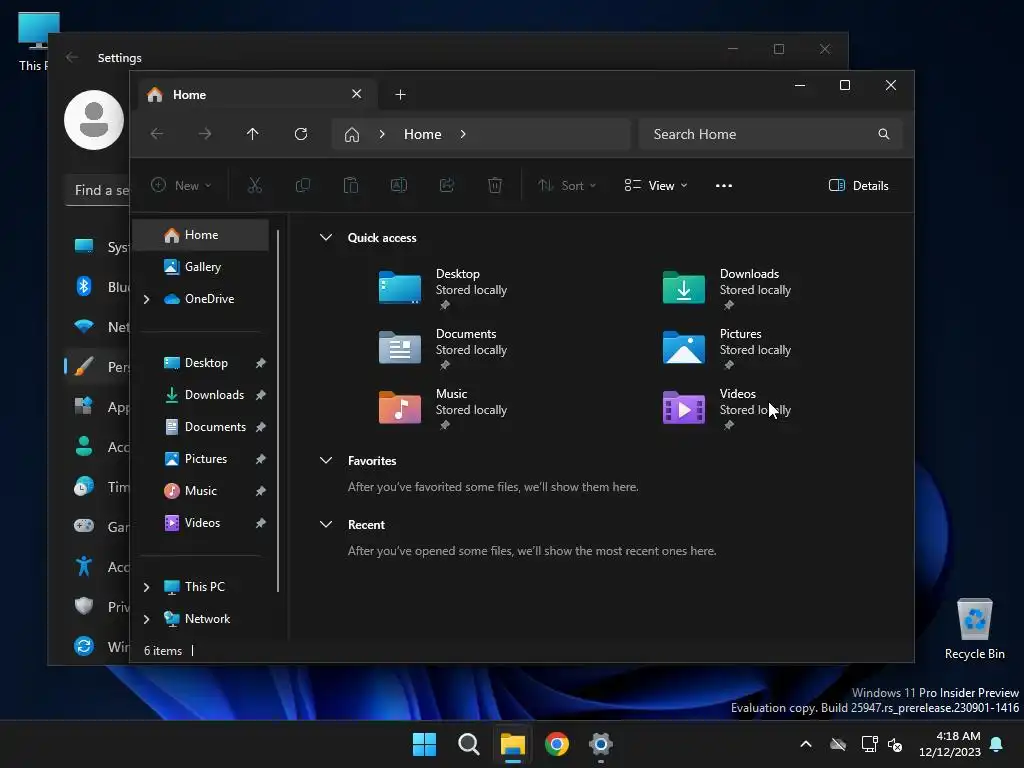Expand Network in the navigation pane
Image resolution: width=1024 pixels, height=768 pixels.
(146, 619)
